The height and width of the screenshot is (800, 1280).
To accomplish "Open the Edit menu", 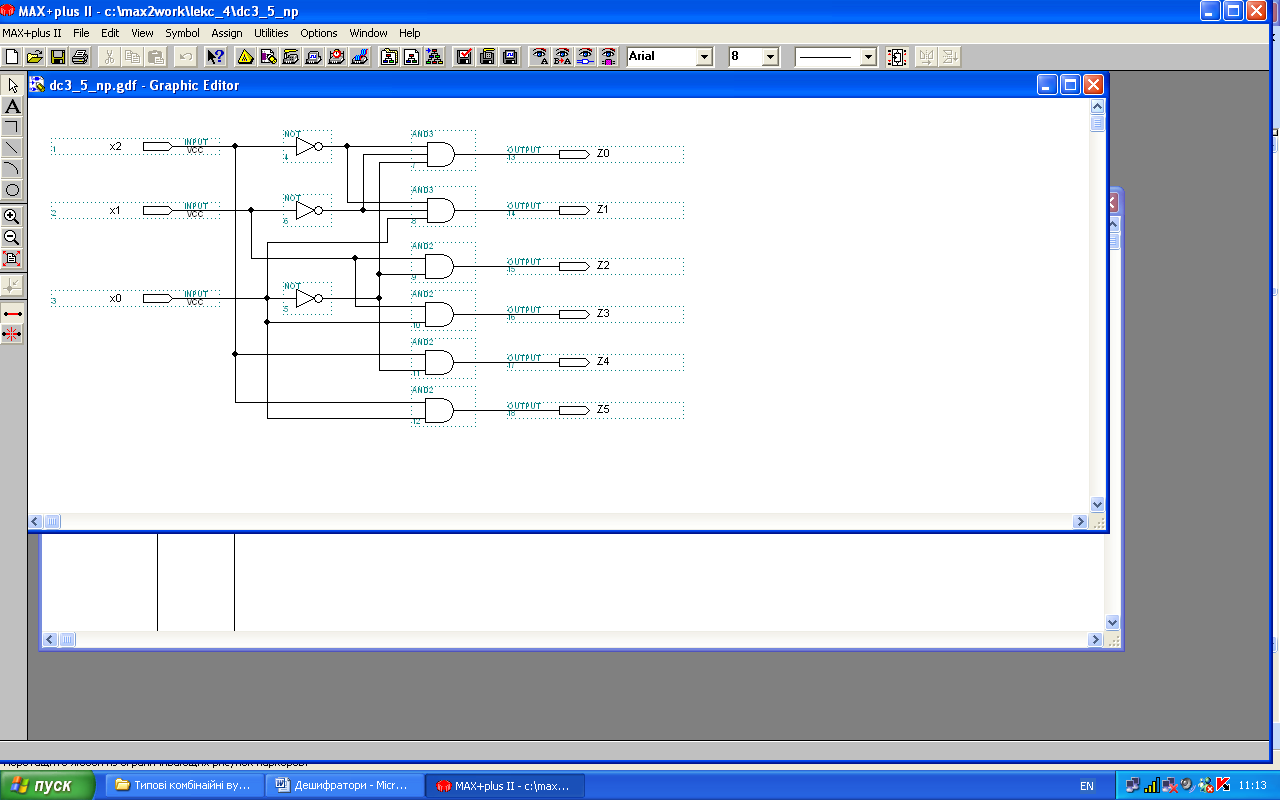I will pos(110,33).
